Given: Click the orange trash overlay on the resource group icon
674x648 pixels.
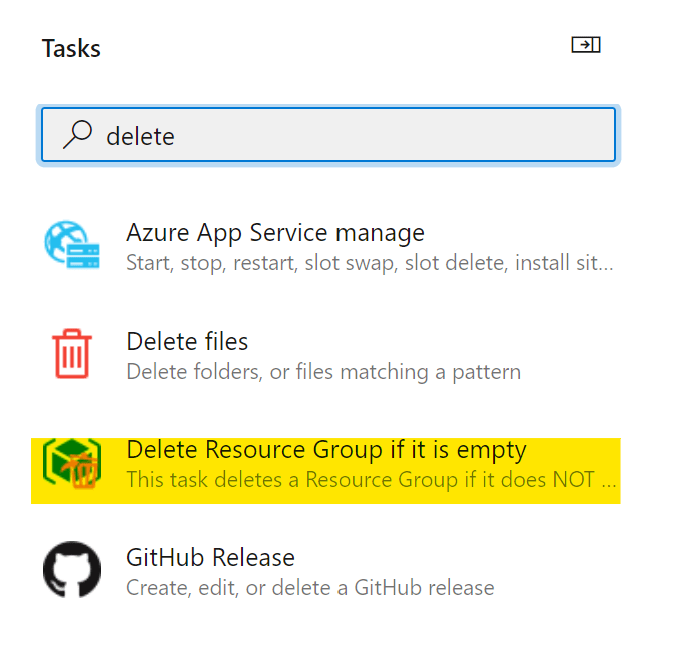Looking at the screenshot, I should 84,471.
